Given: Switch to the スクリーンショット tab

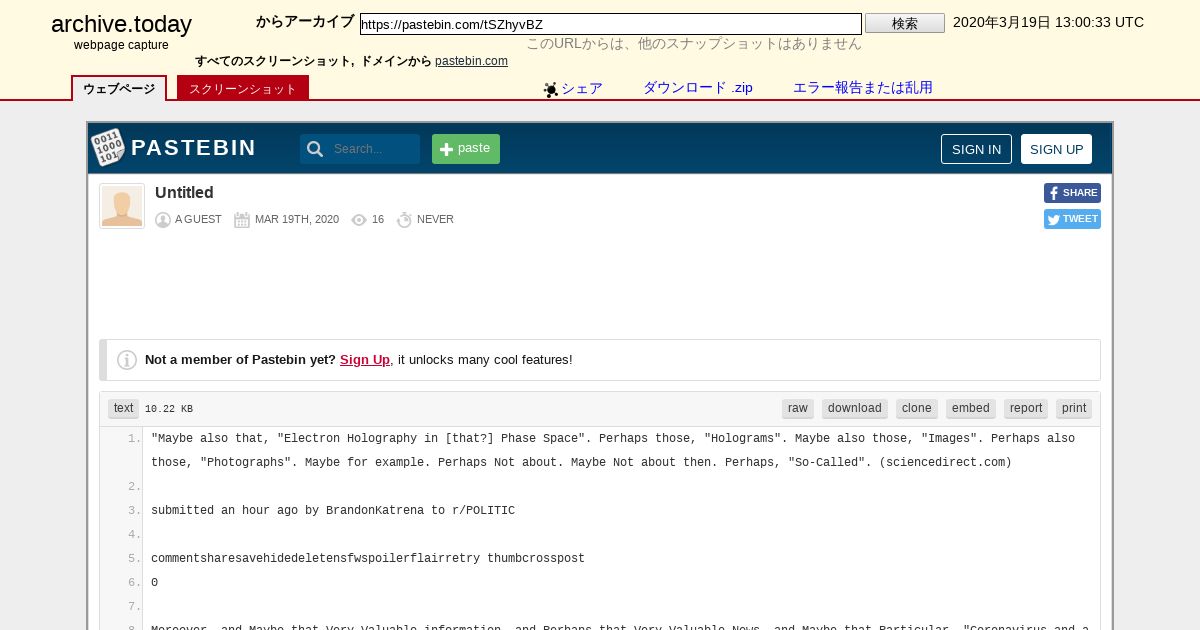Looking at the screenshot, I should (x=243, y=88).
